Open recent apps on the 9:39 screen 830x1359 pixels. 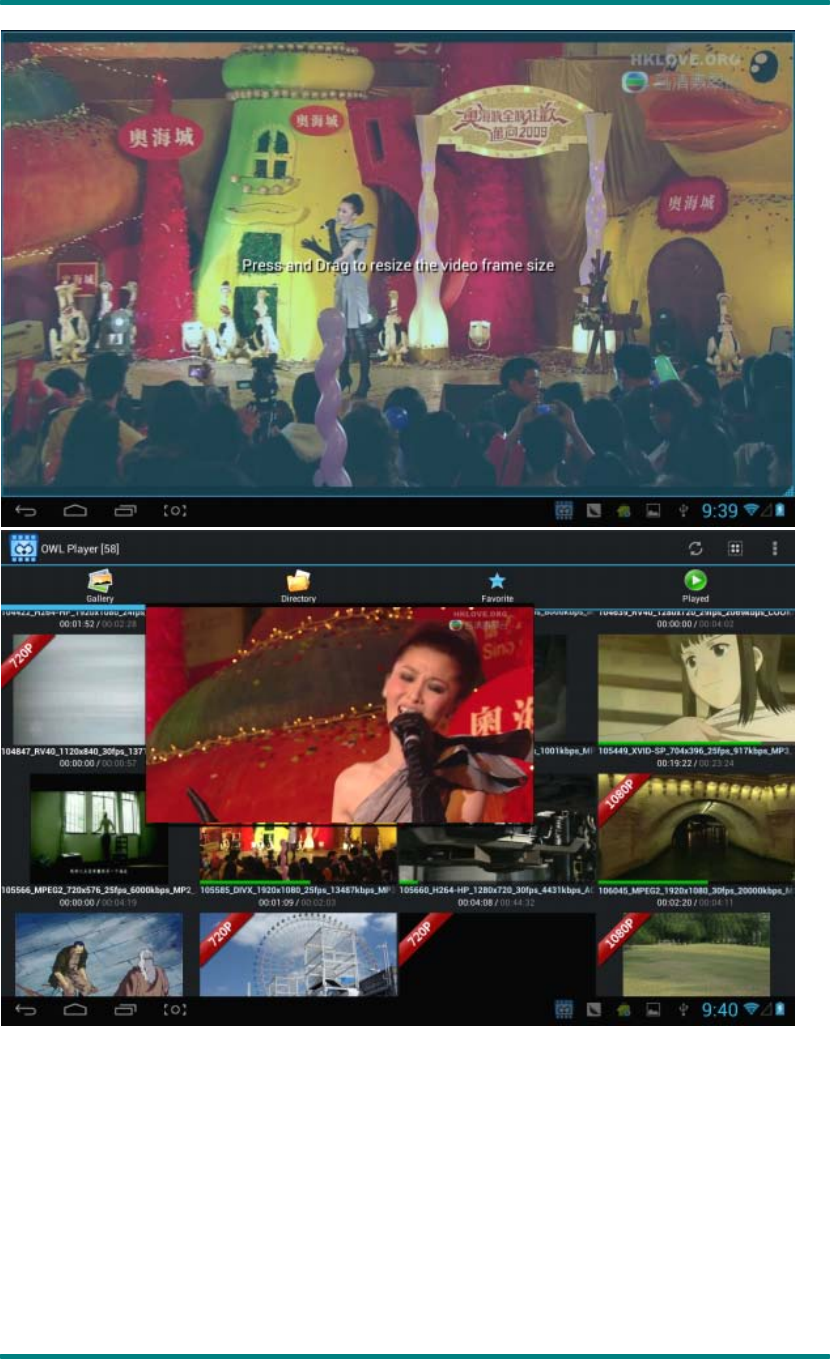point(125,511)
